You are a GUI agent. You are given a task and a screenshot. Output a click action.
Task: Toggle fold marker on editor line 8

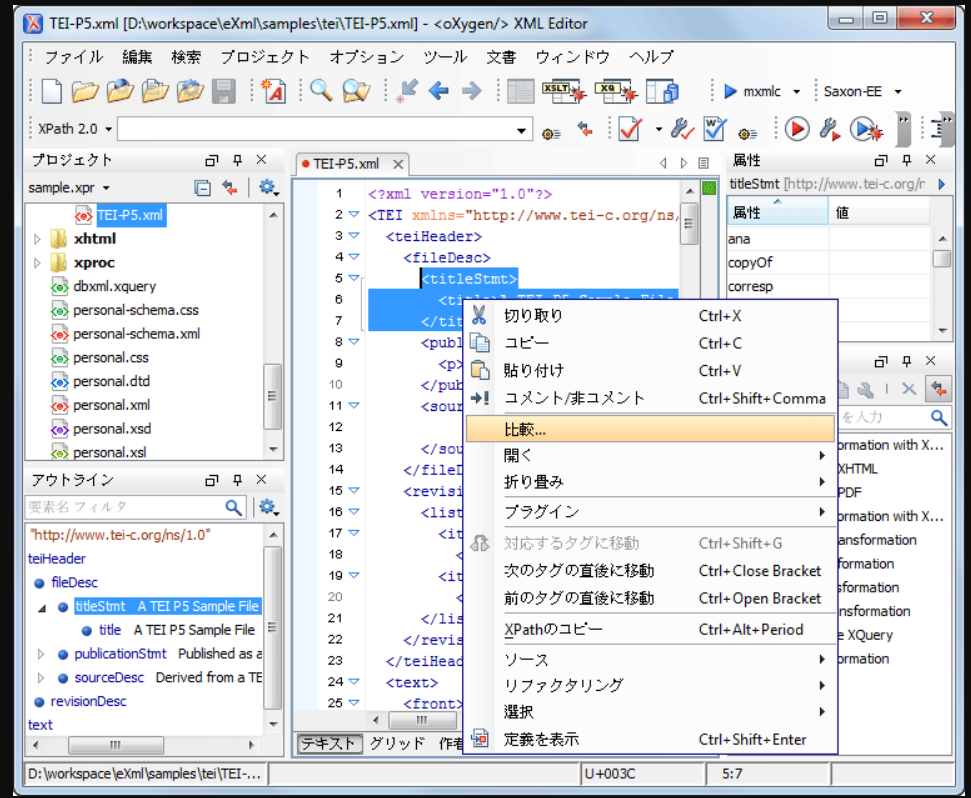click(353, 341)
